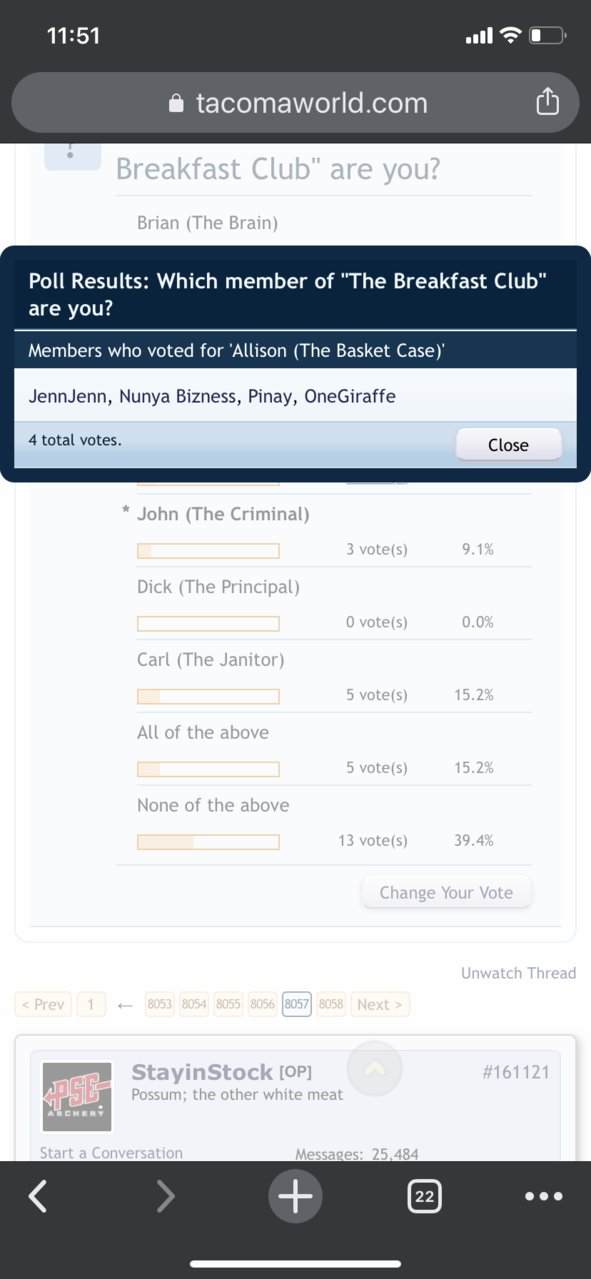Tap the scroll-to-top chevron bubble
Image resolution: width=591 pixels, height=1279 pixels.
pyautogui.click(x=374, y=1068)
